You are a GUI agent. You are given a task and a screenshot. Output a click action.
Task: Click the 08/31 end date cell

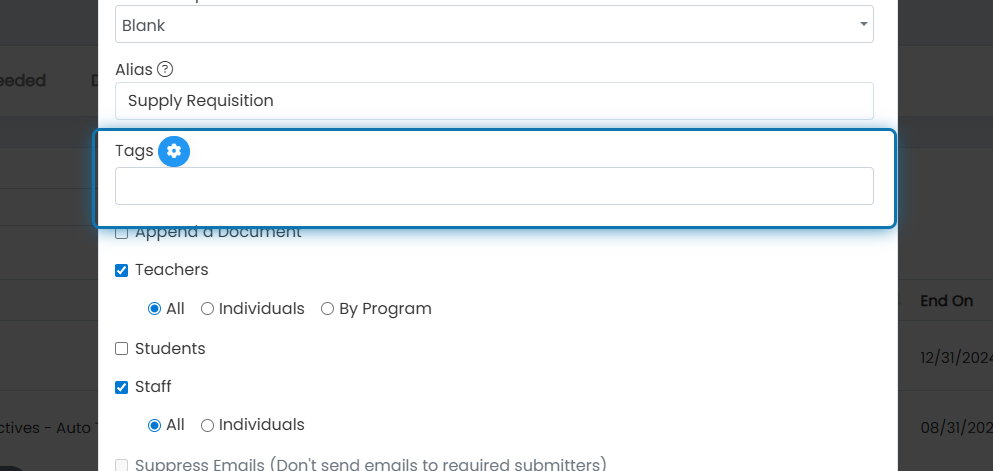click(x=956, y=428)
